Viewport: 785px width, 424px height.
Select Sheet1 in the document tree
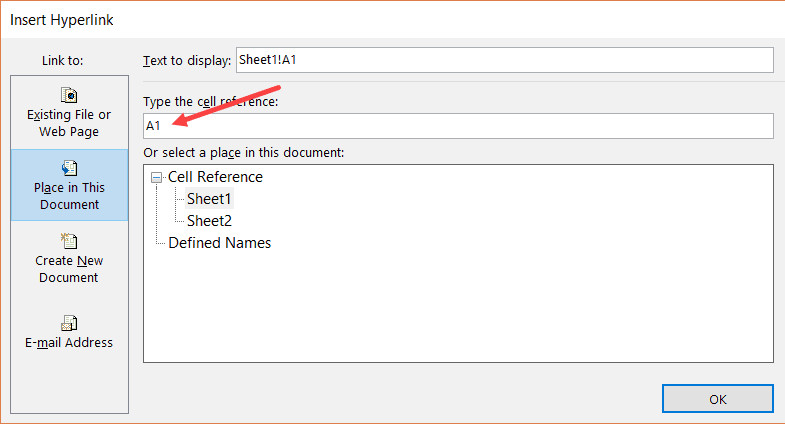[209, 199]
